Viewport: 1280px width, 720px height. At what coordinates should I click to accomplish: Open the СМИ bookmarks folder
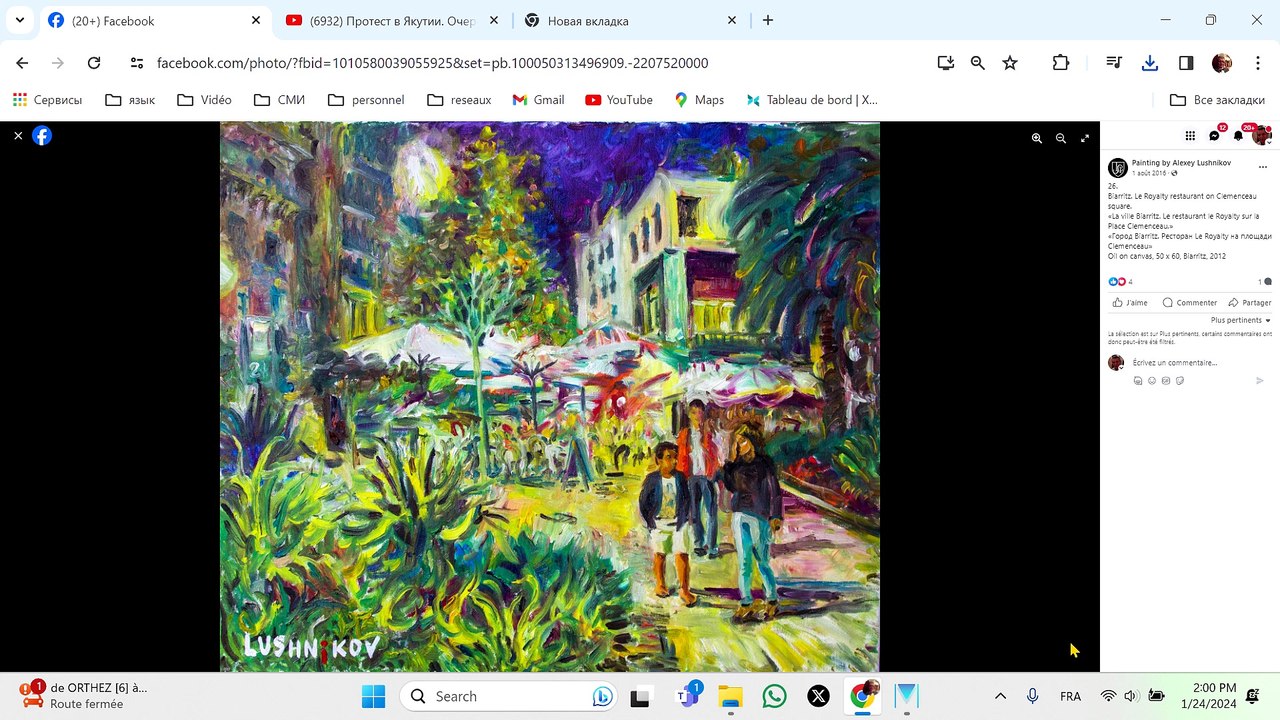coord(279,100)
